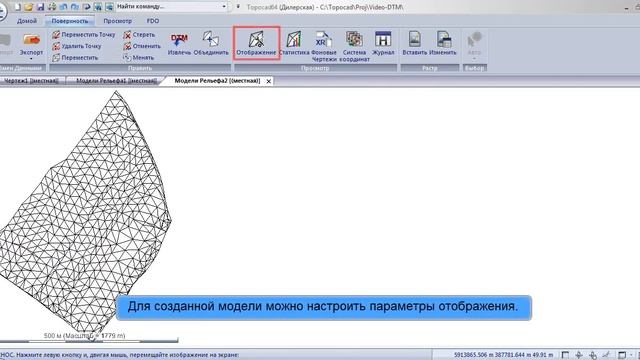The image size is (640, 360).
Task: Click the snap crosshair status bar icon
Action: (579, 355)
